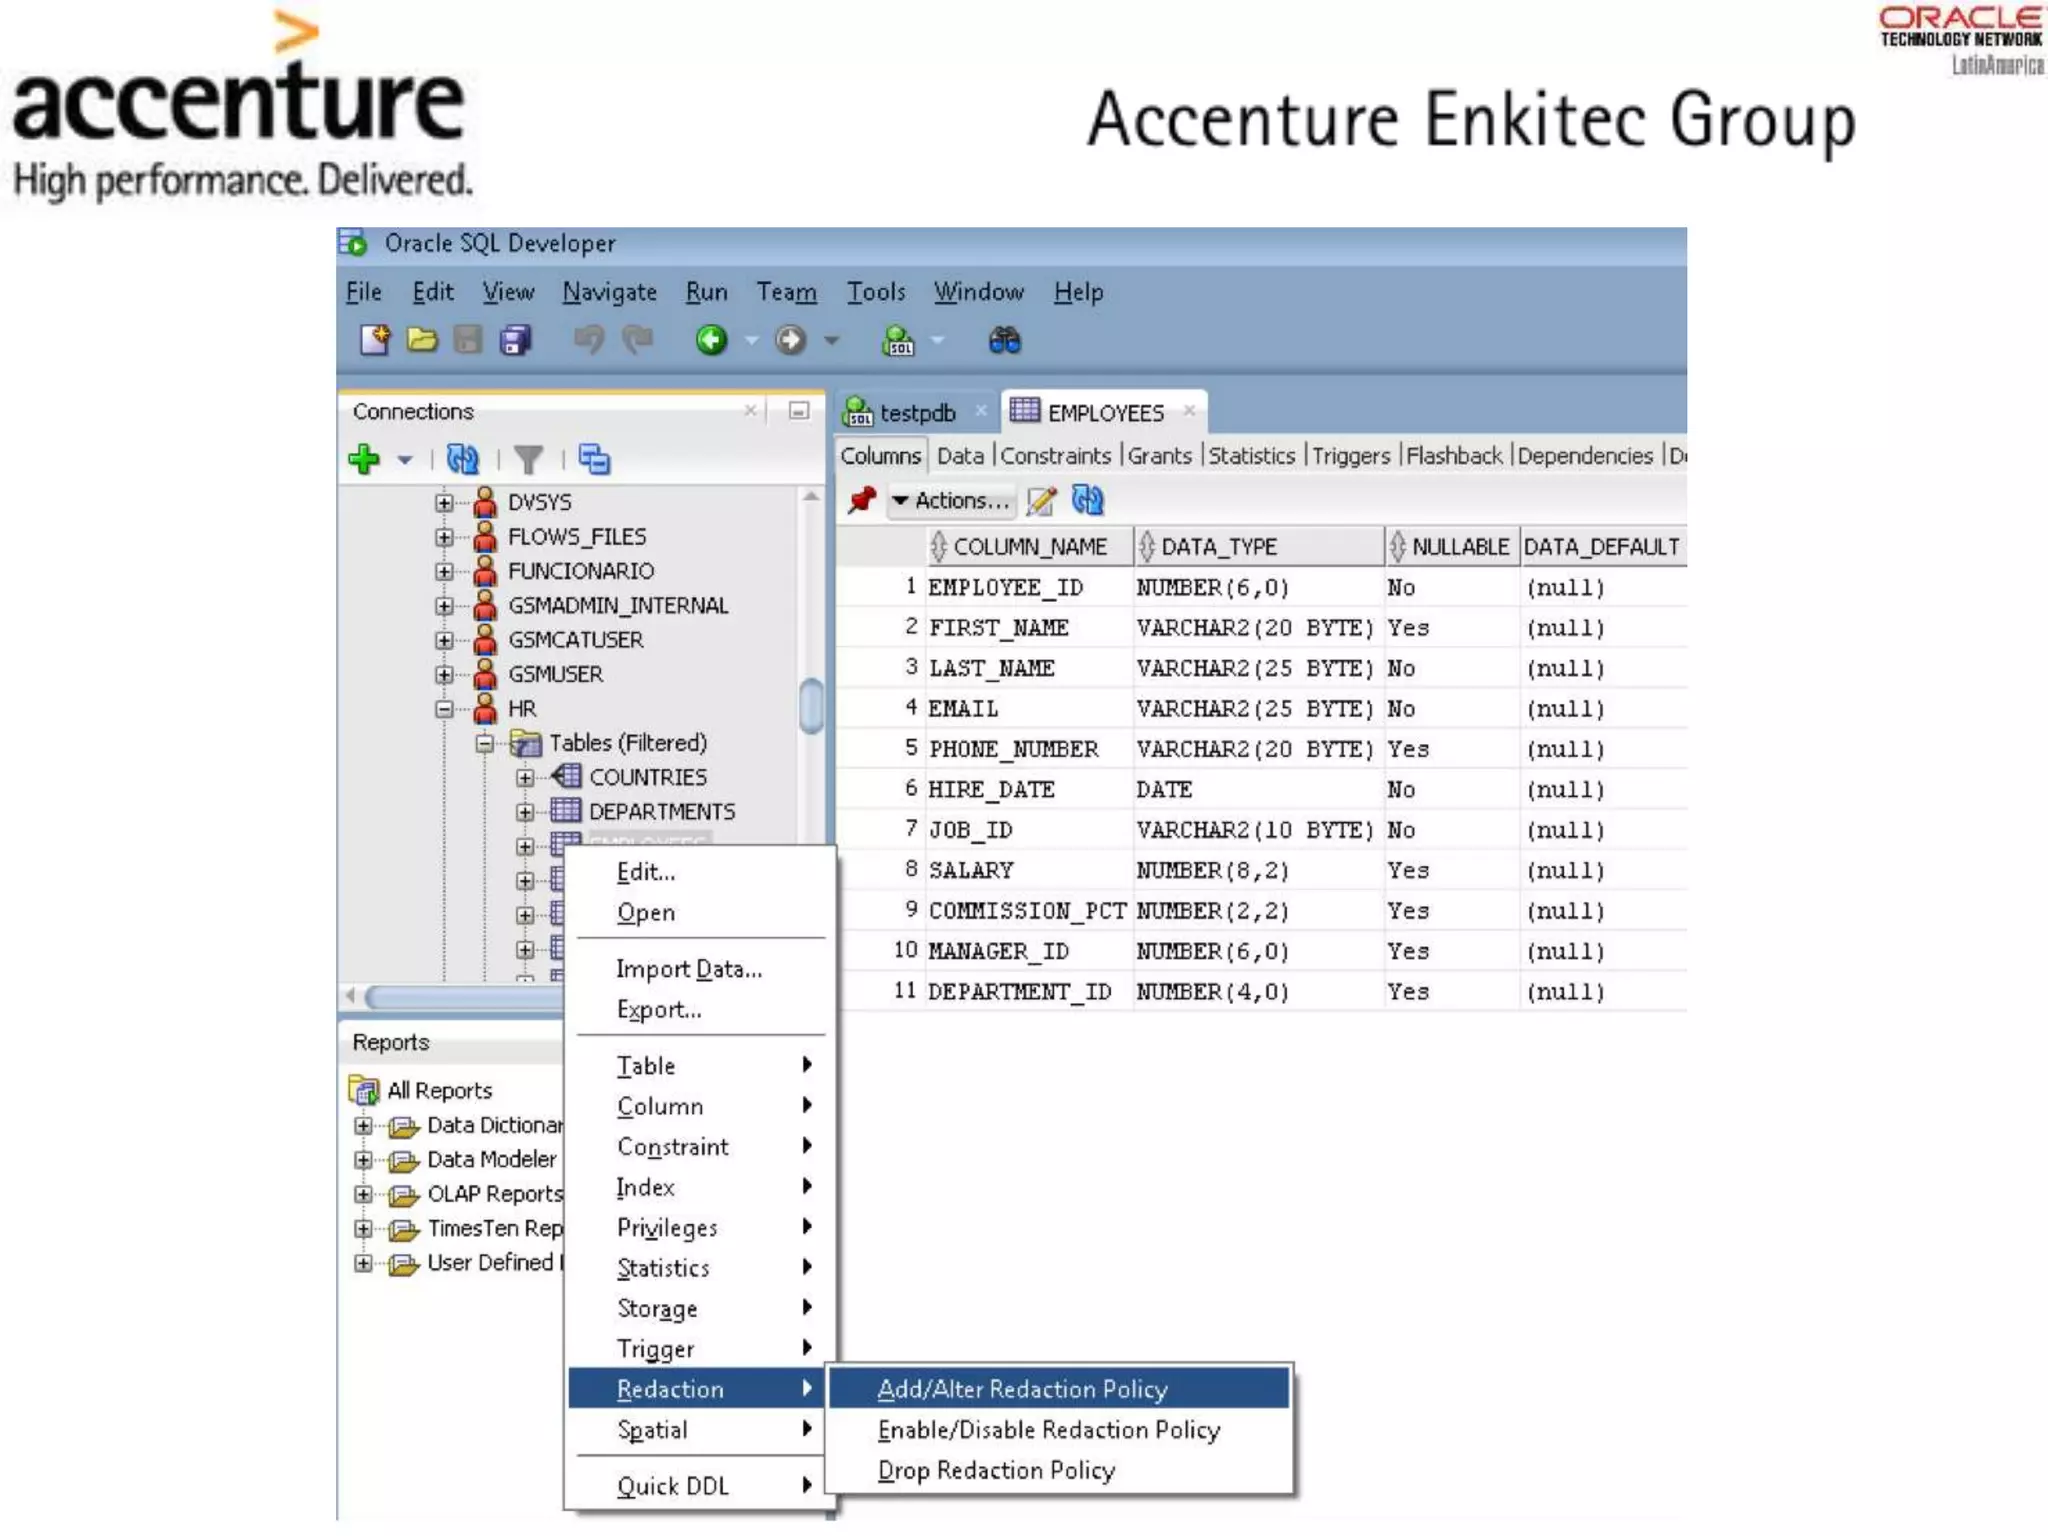2048x1536 pixels.
Task: Select Enable/Disable Redaction Policy menu item
Action: coord(1048,1430)
